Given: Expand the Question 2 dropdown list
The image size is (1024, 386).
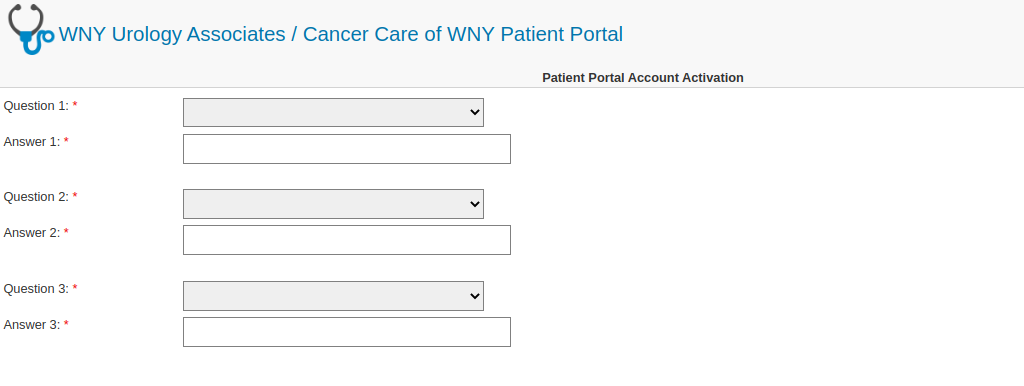Looking at the screenshot, I should pos(333,204).
